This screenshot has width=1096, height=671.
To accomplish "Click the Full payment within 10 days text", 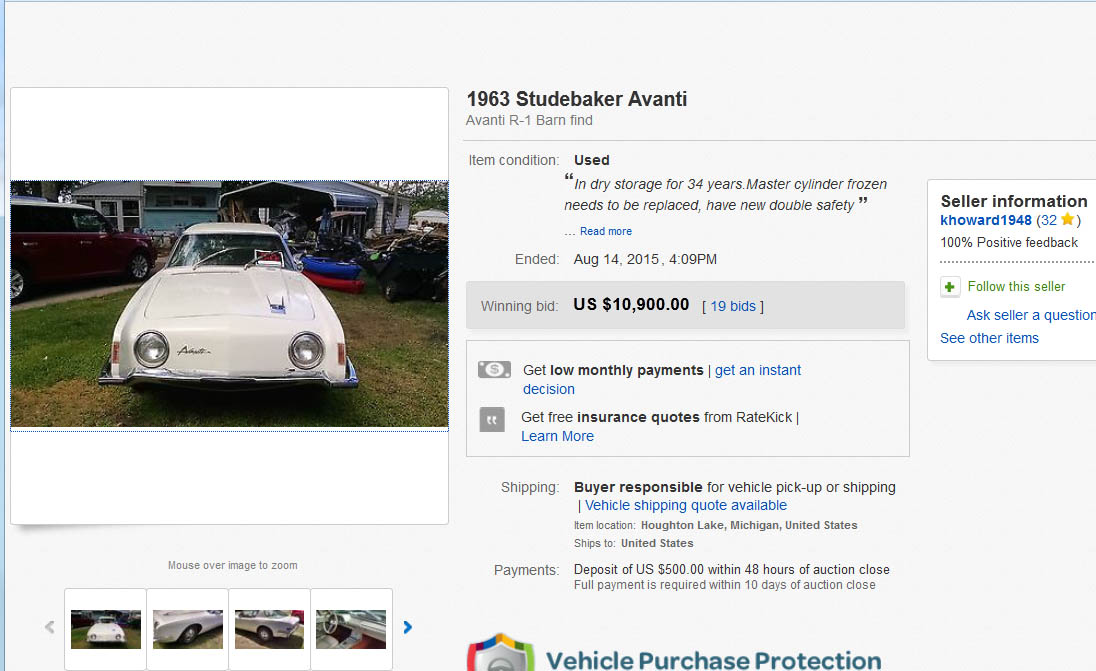I will 724,585.
